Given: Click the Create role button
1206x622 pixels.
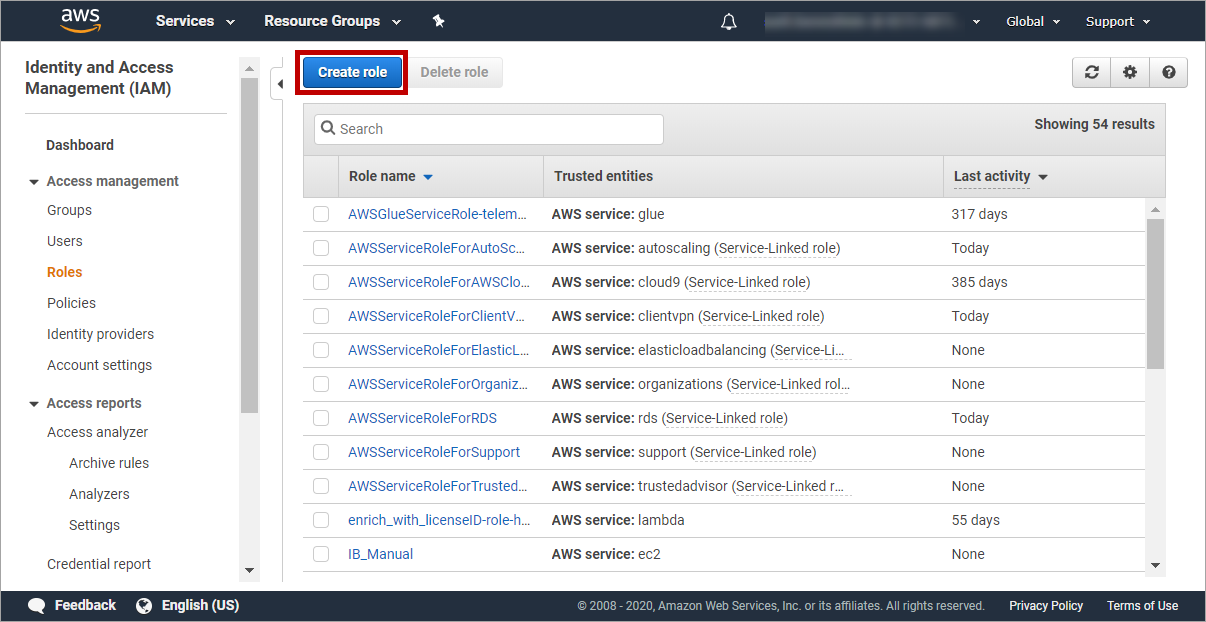Looking at the screenshot, I should tap(352, 72).
